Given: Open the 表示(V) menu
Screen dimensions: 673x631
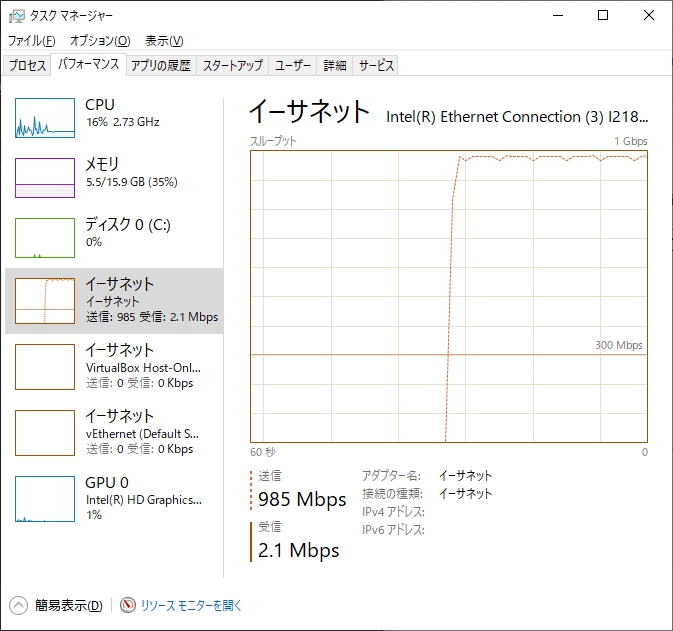Looking at the screenshot, I should pos(164,41).
